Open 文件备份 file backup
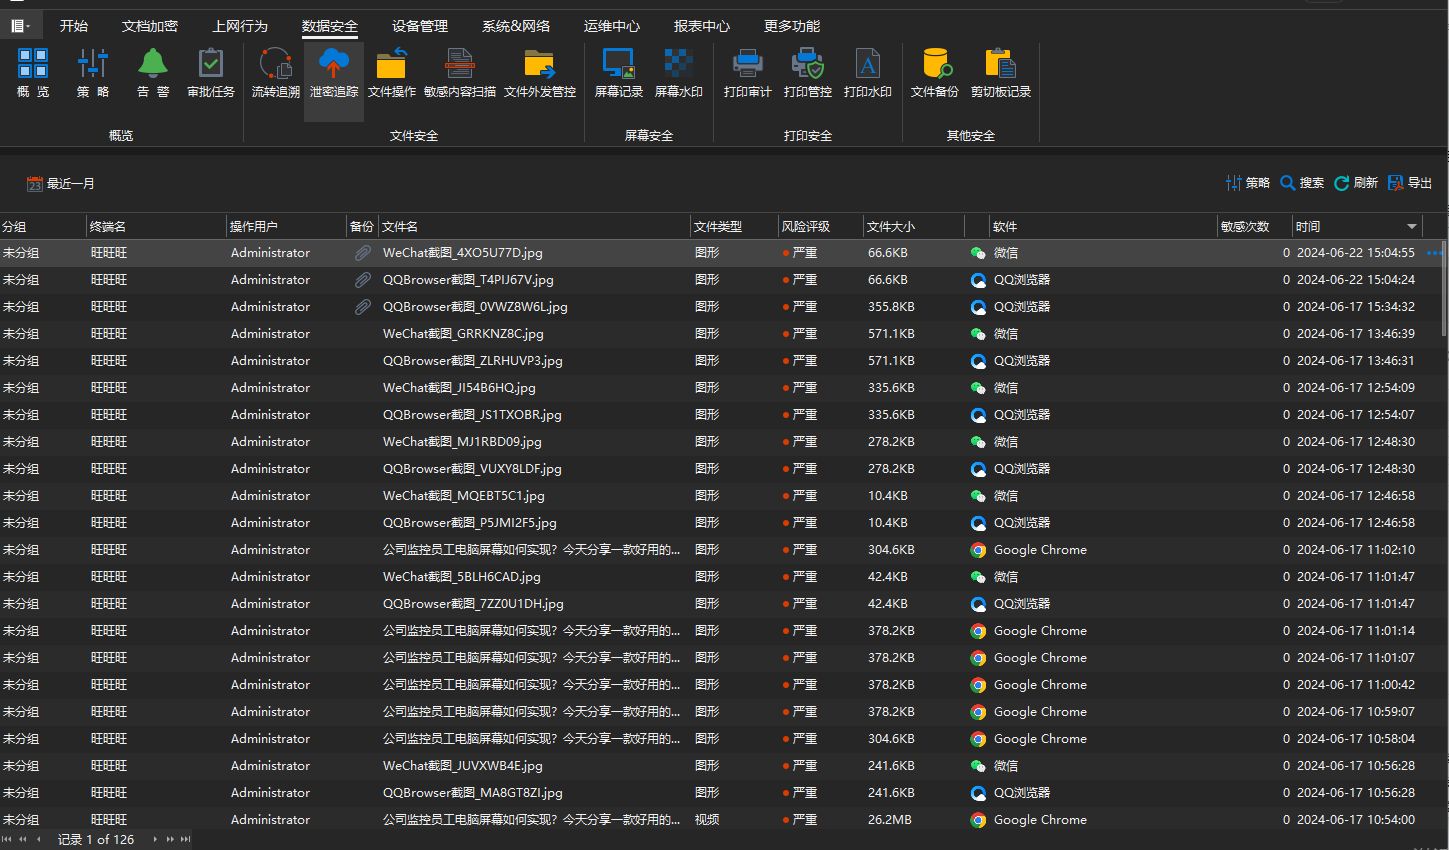The height and width of the screenshot is (850, 1449). [935, 73]
